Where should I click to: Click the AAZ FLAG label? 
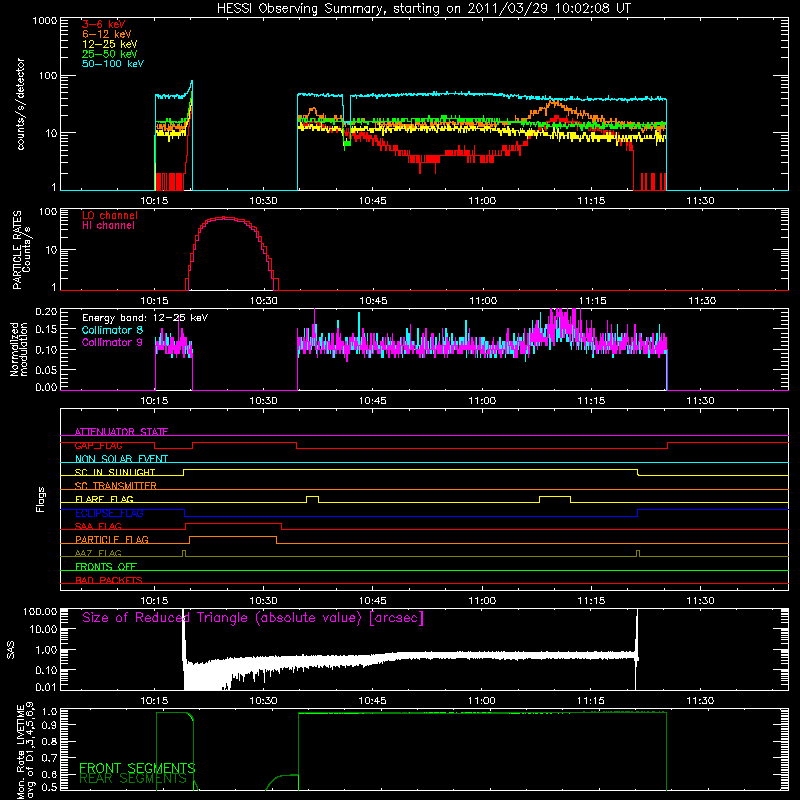[x=98, y=553]
